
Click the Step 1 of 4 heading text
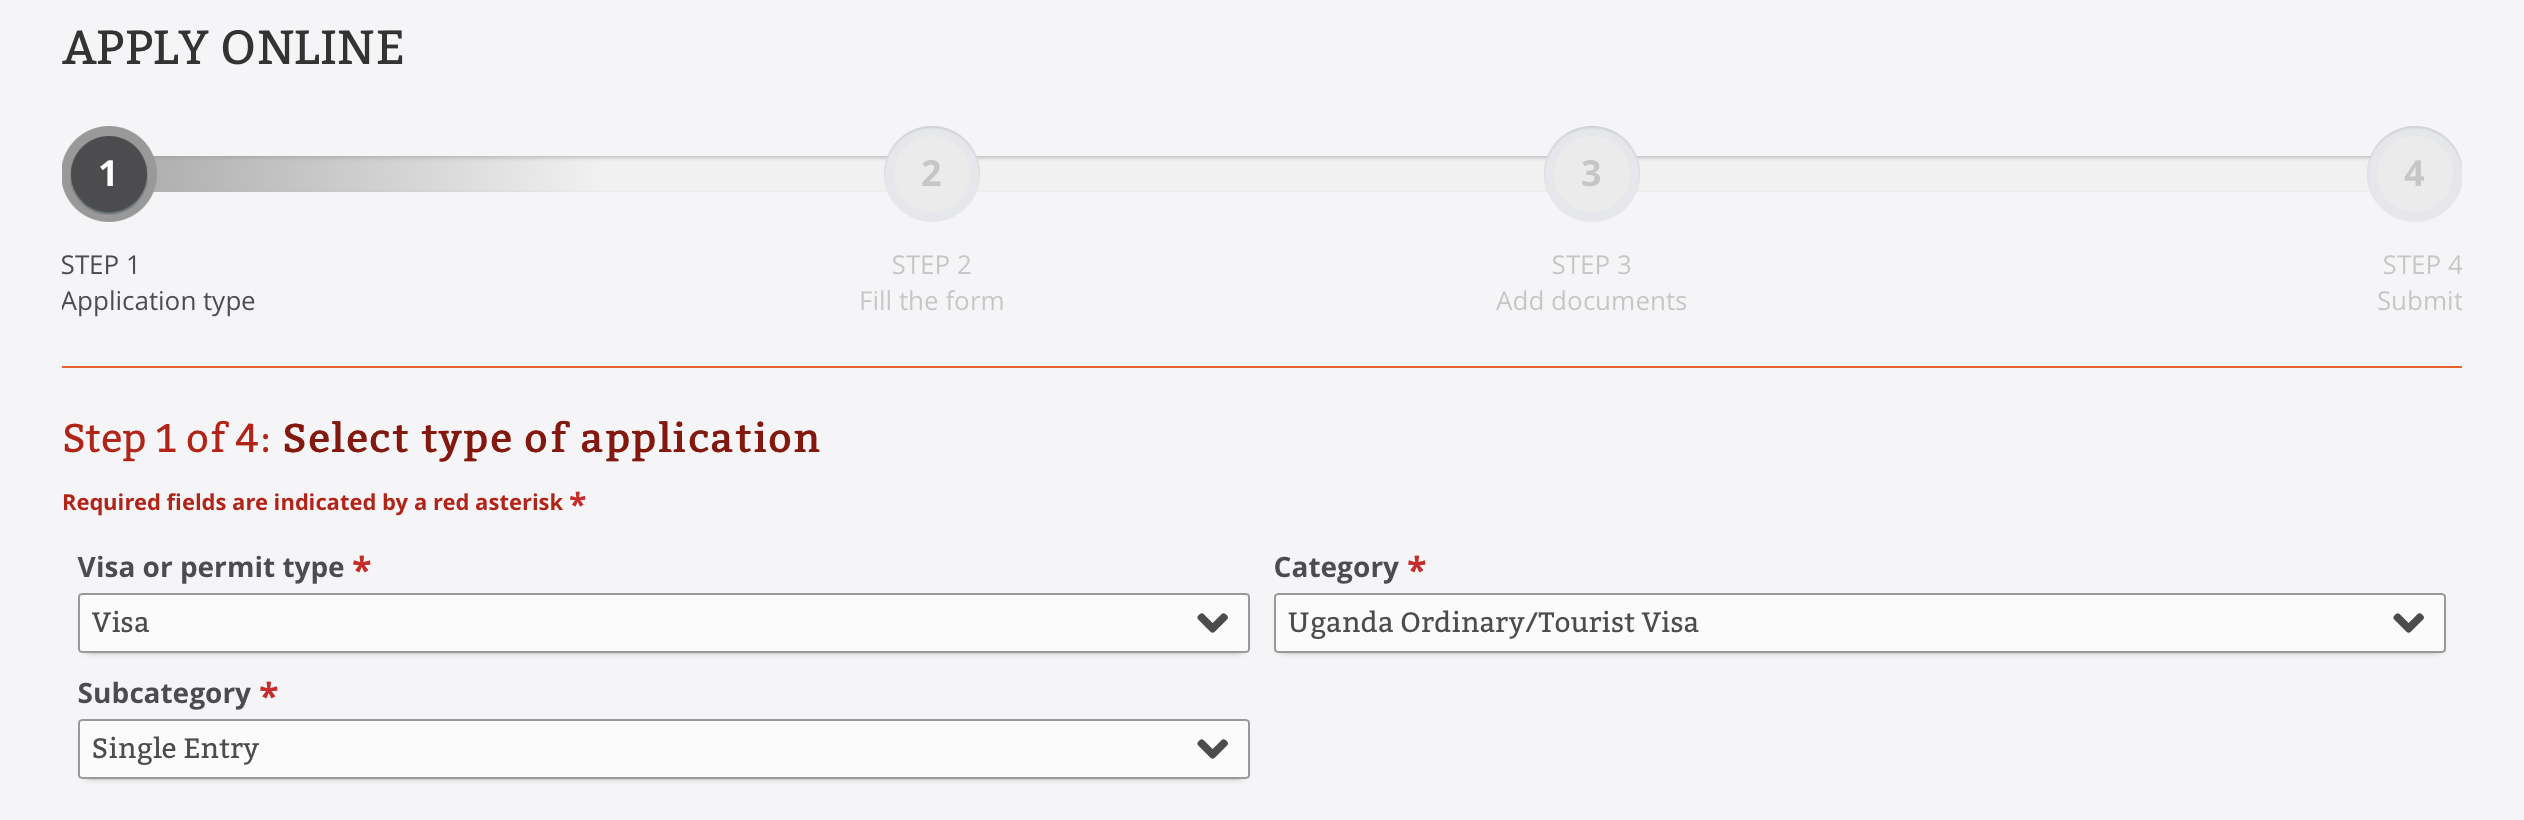point(440,437)
